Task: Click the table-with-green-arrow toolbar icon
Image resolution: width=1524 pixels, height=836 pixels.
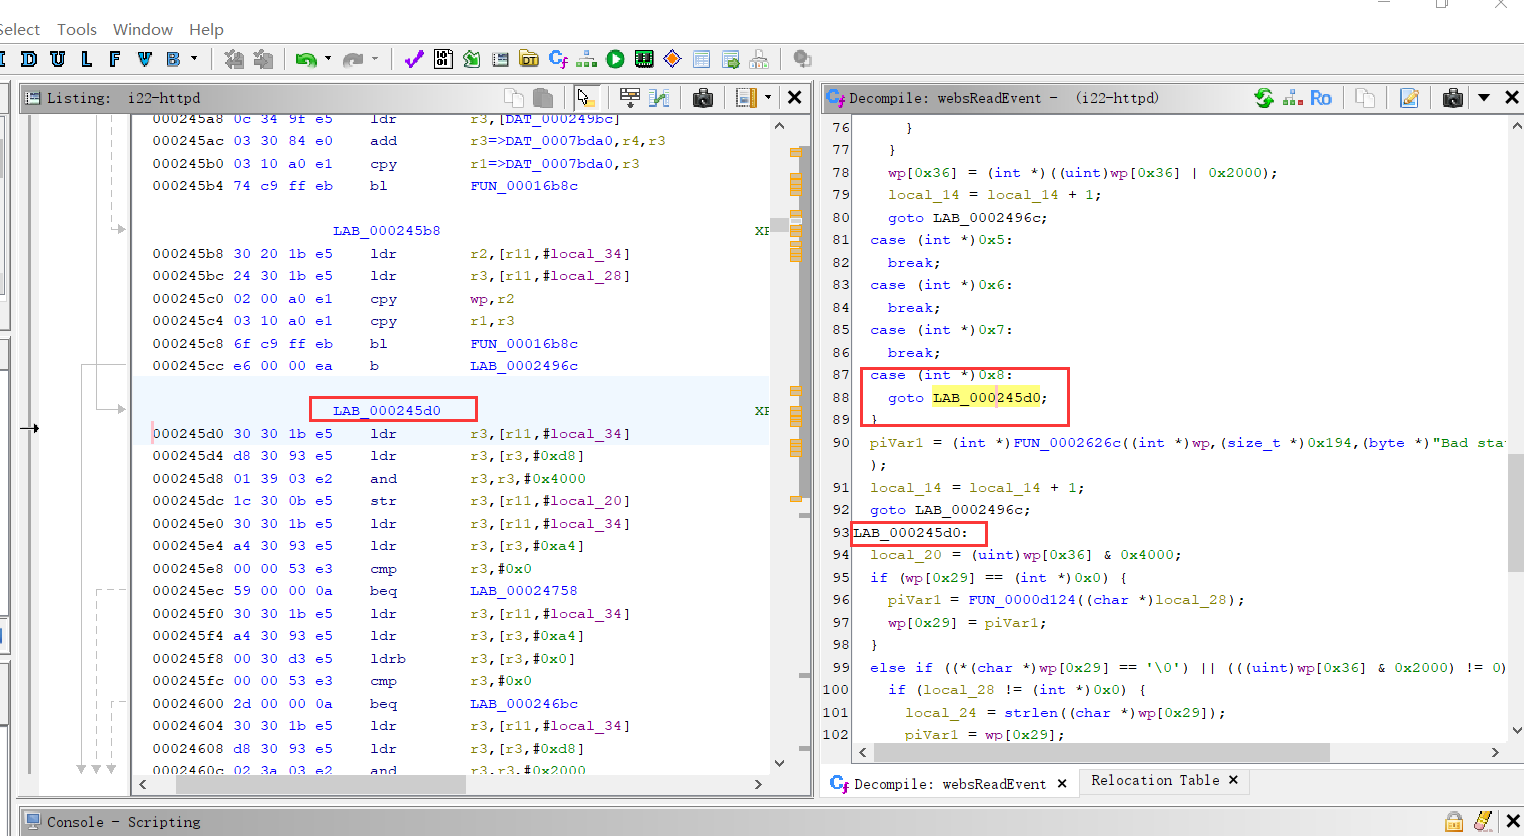Action: click(731, 59)
